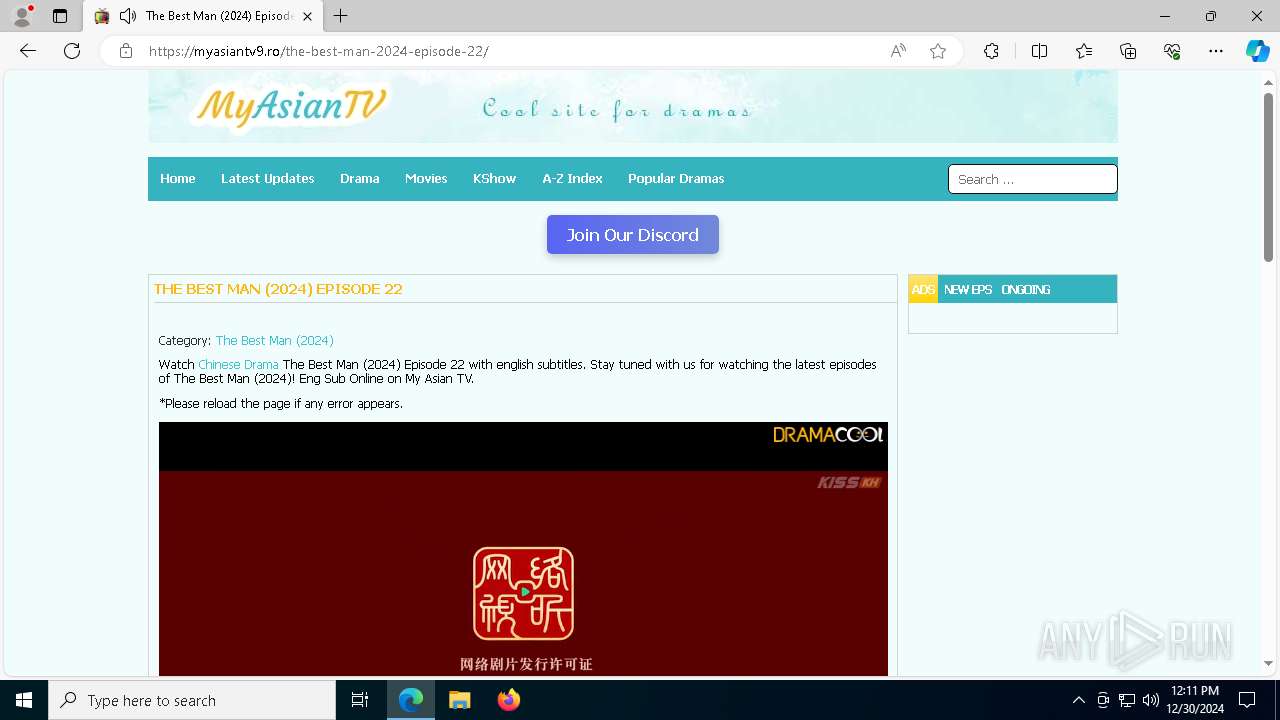Open Microsoft Edge taskbar icon
Viewport: 1280px width, 720px height.
point(411,700)
